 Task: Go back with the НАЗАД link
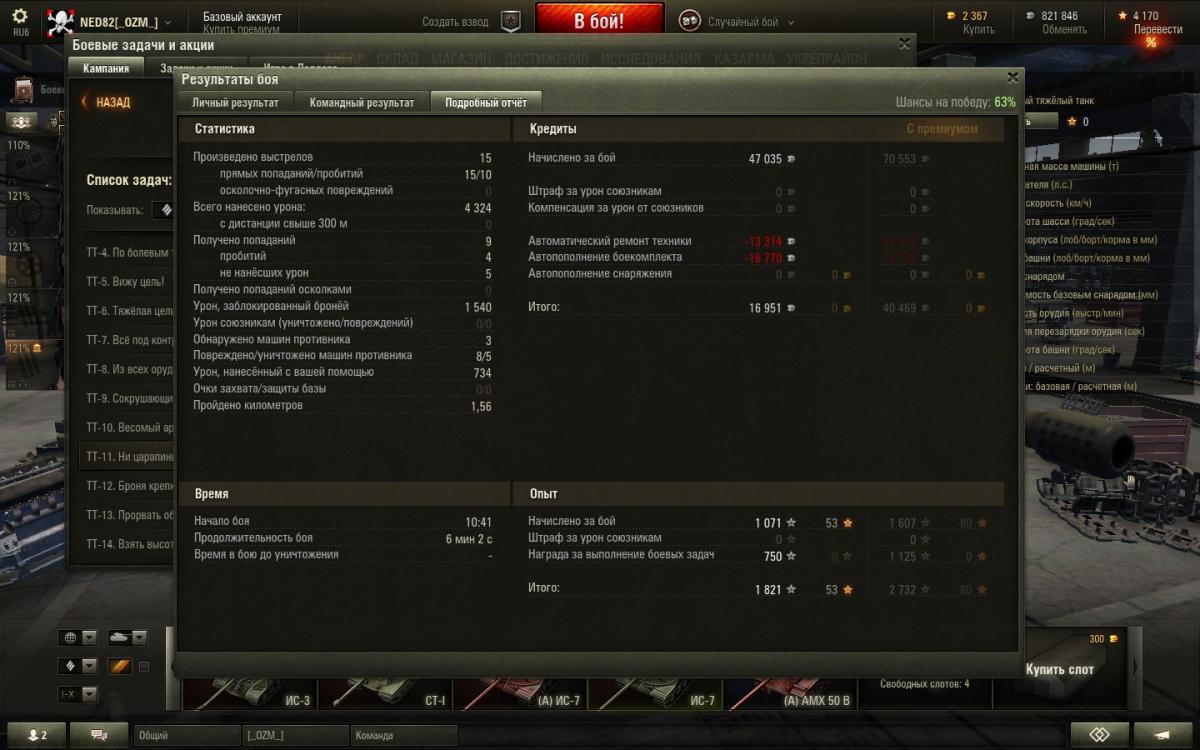pyautogui.click(x=106, y=102)
